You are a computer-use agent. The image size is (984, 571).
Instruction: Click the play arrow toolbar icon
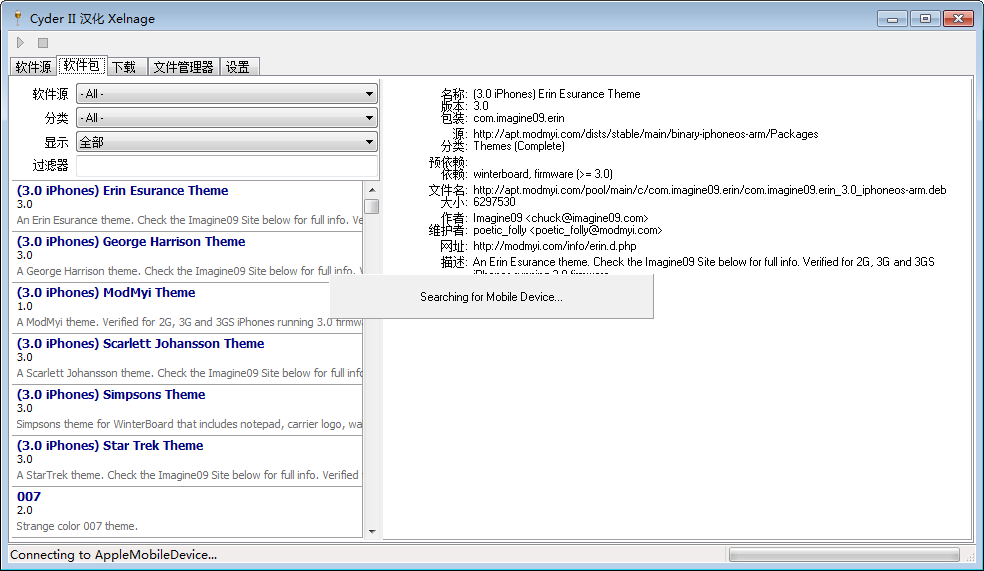20,43
